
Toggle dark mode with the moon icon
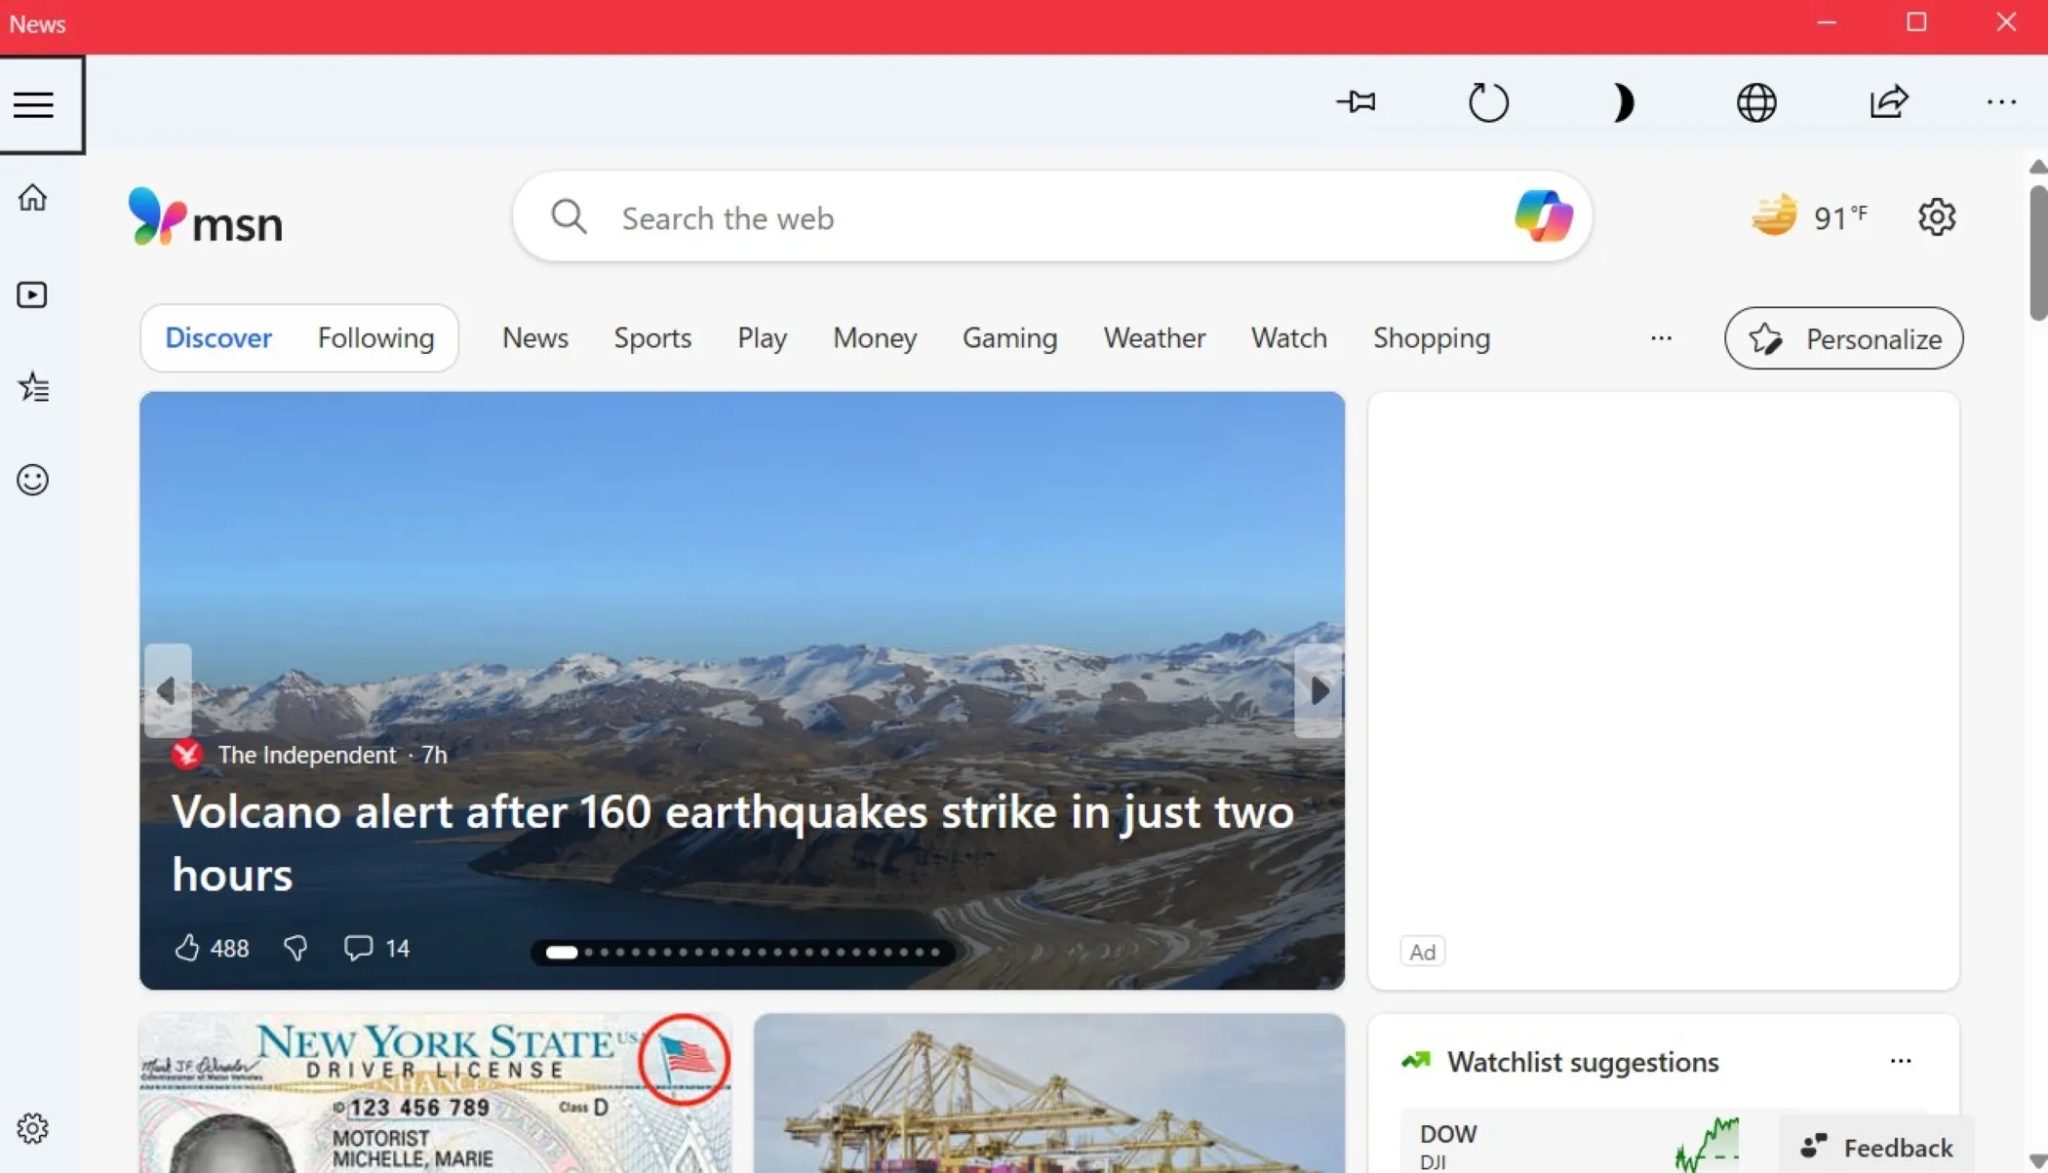point(1622,101)
